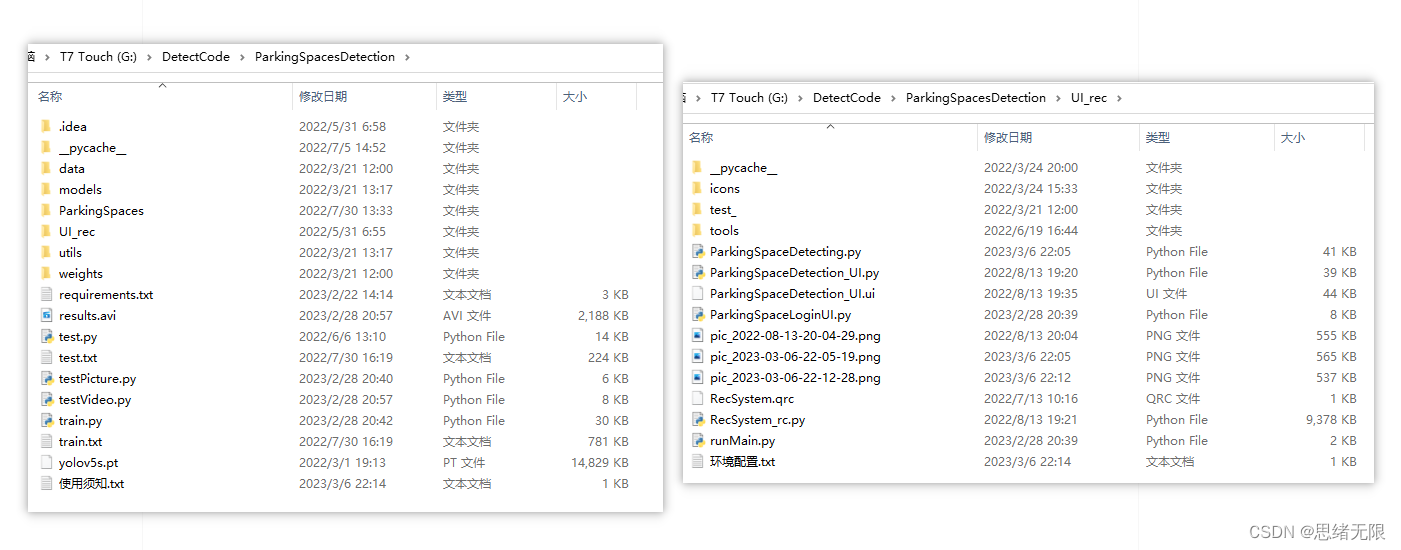Click the RecSystem_rc.py file icon
Screen dimensions: 1401x550
click(697, 419)
